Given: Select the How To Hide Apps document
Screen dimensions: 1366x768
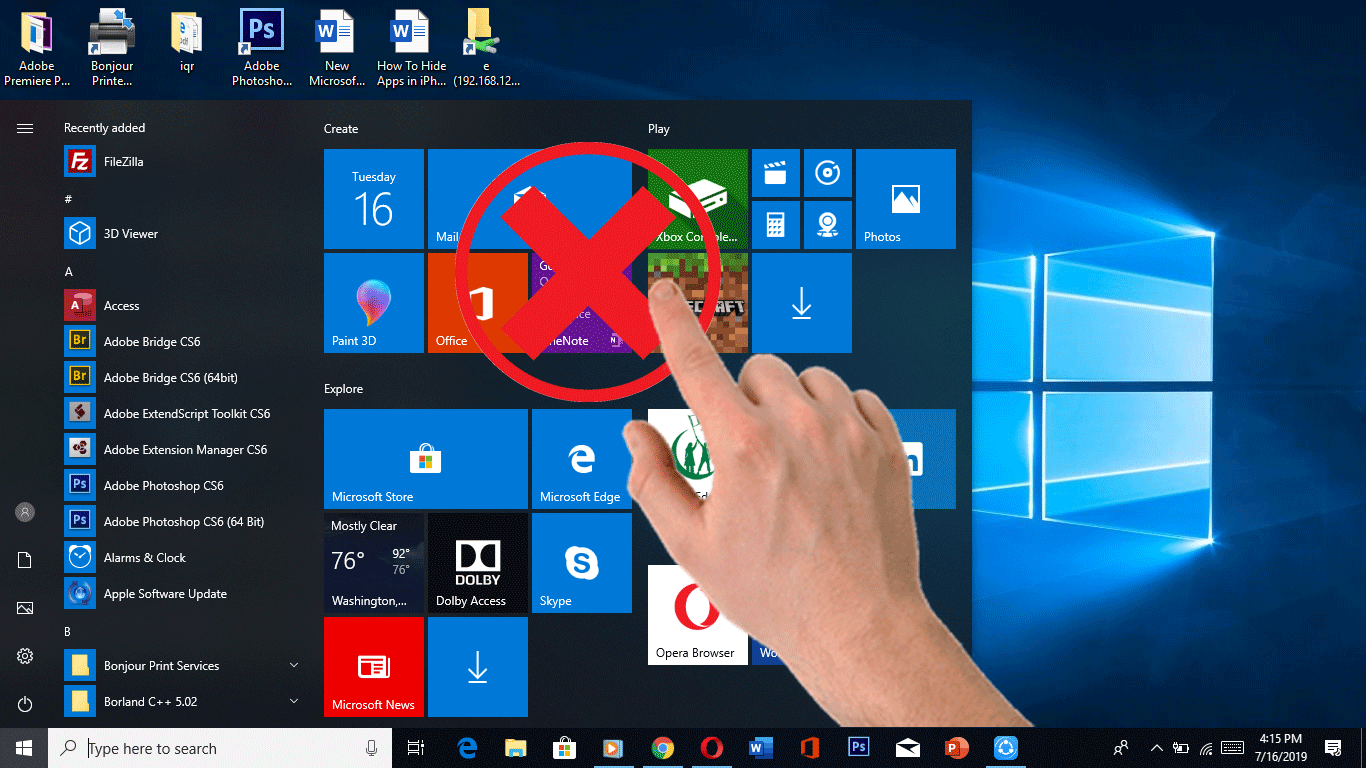Looking at the screenshot, I should tap(411, 48).
